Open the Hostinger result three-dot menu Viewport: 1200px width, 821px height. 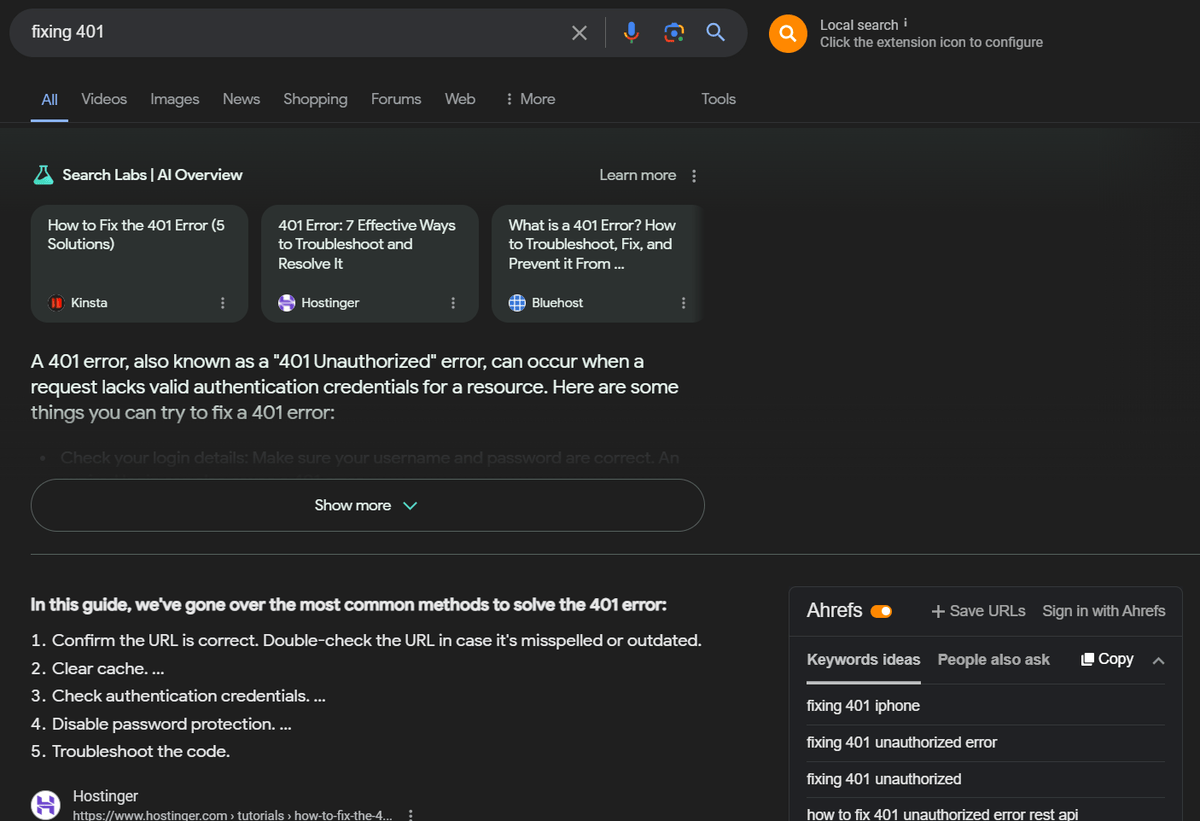[x=411, y=815]
